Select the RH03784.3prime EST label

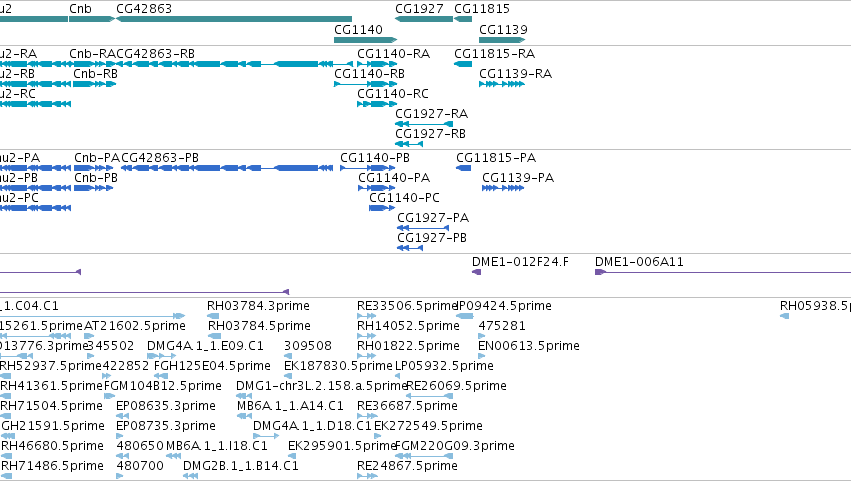(258, 306)
